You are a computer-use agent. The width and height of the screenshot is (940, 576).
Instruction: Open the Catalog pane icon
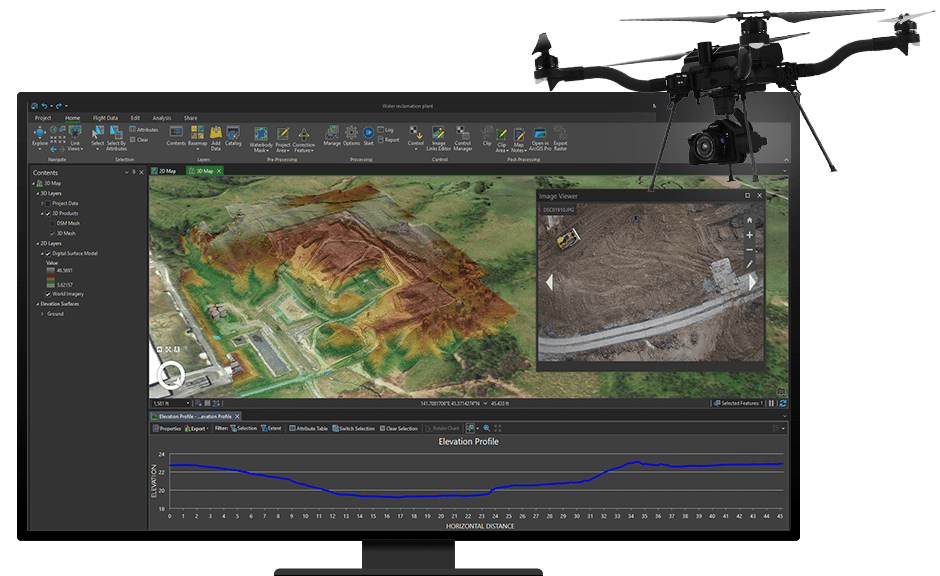233,134
